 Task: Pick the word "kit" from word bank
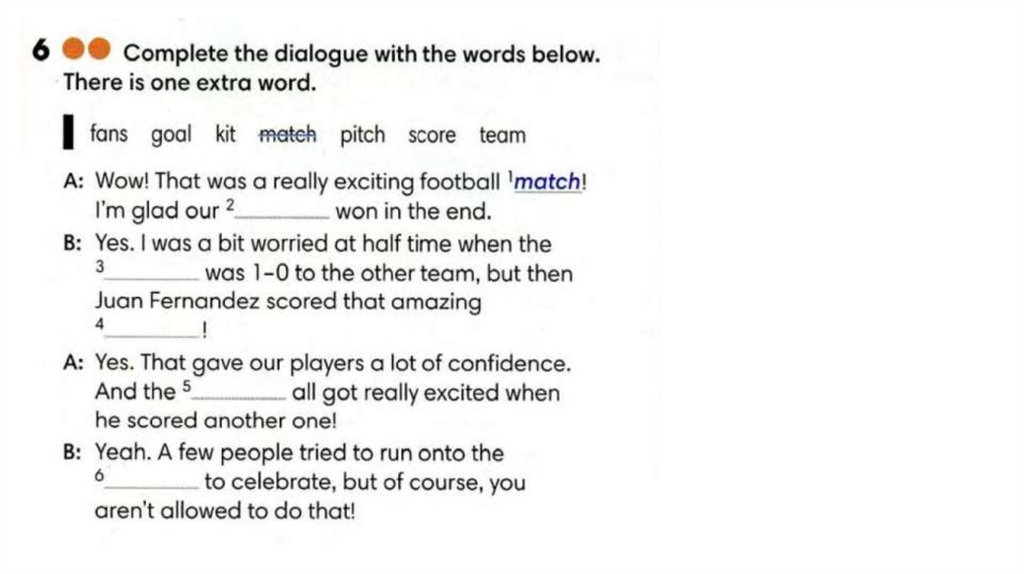pos(225,134)
